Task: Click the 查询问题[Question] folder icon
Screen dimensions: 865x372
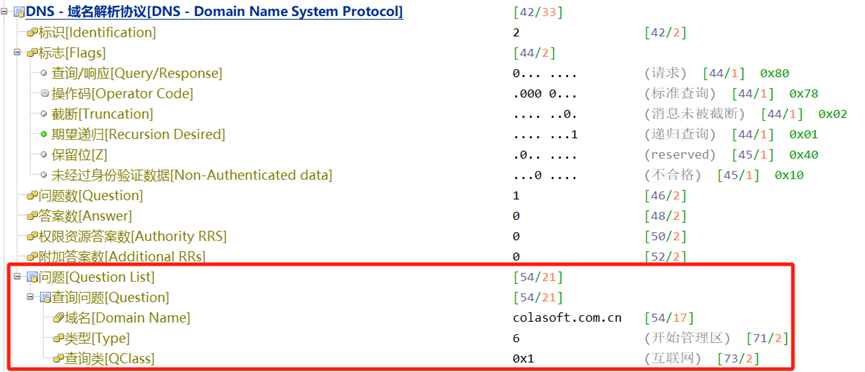Action: click(45, 298)
